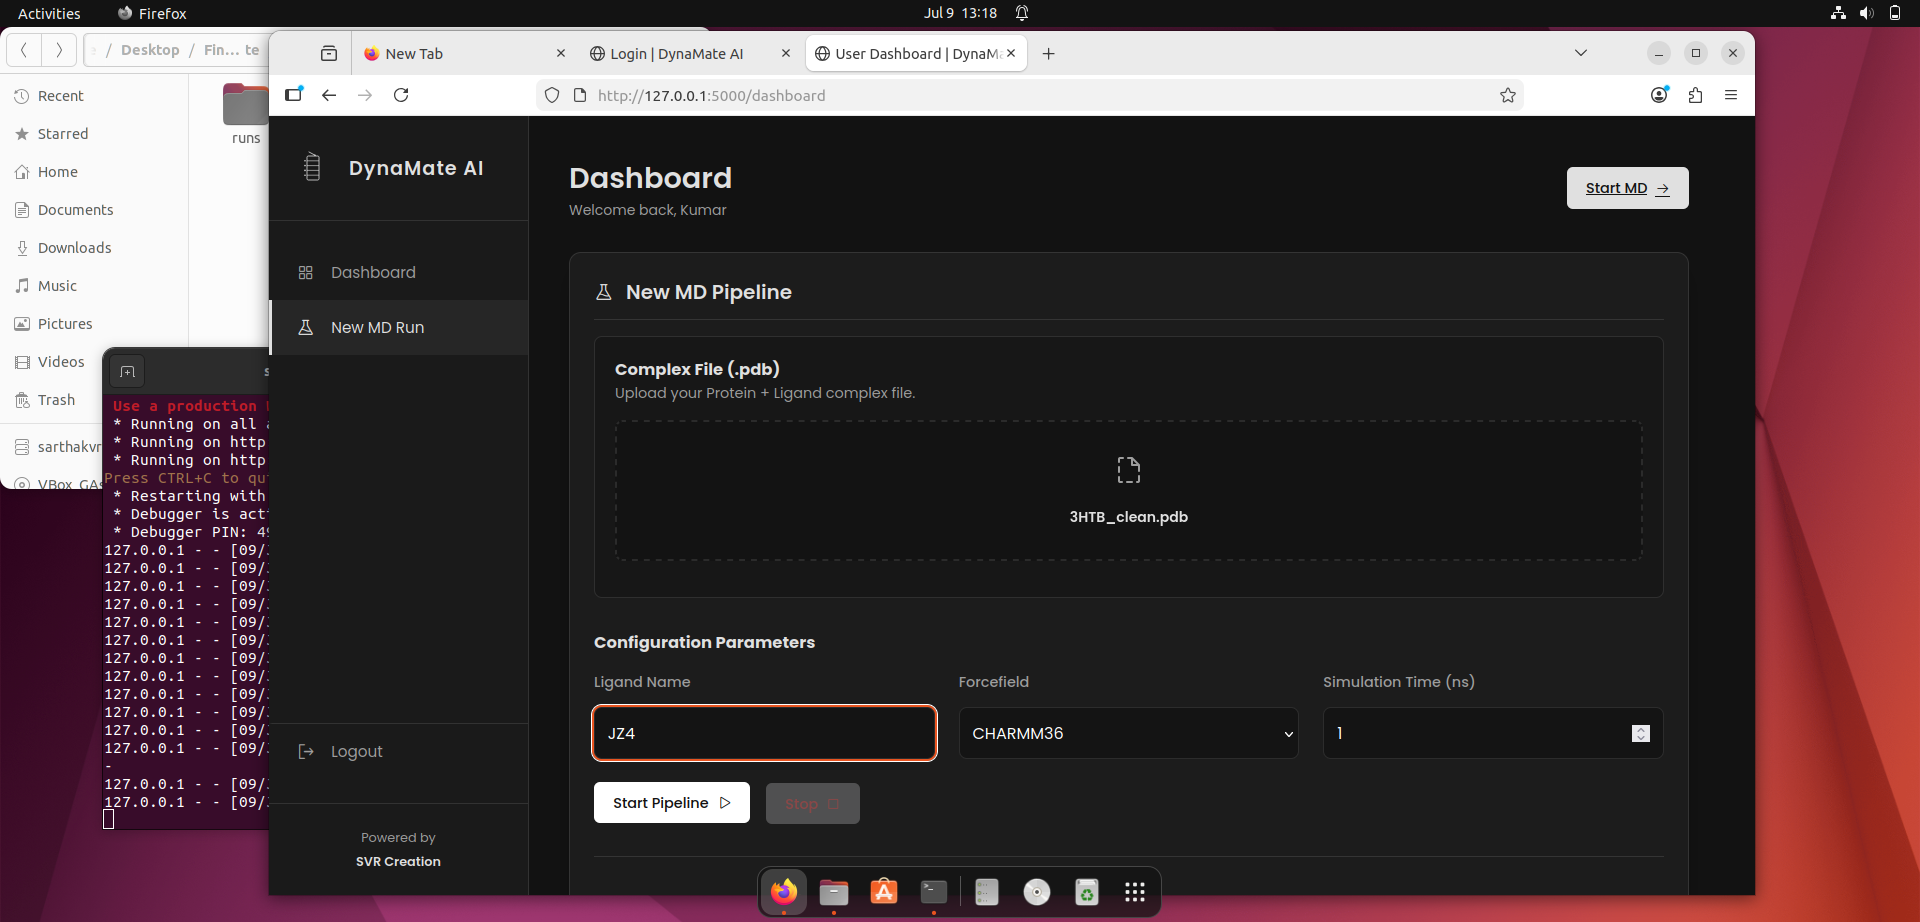Open Documents in the Files sidebar
The image size is (1920, 922).
coord(95,210)
